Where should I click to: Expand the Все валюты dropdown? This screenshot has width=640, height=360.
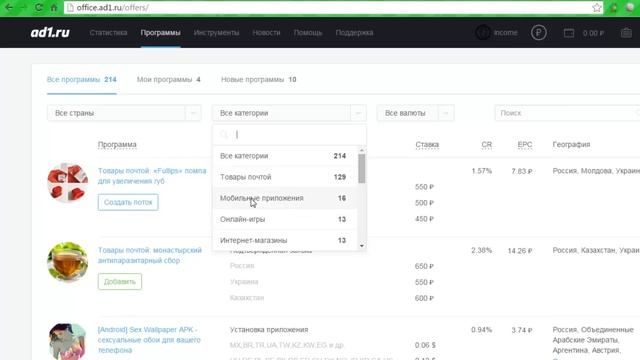pos(415,113)
